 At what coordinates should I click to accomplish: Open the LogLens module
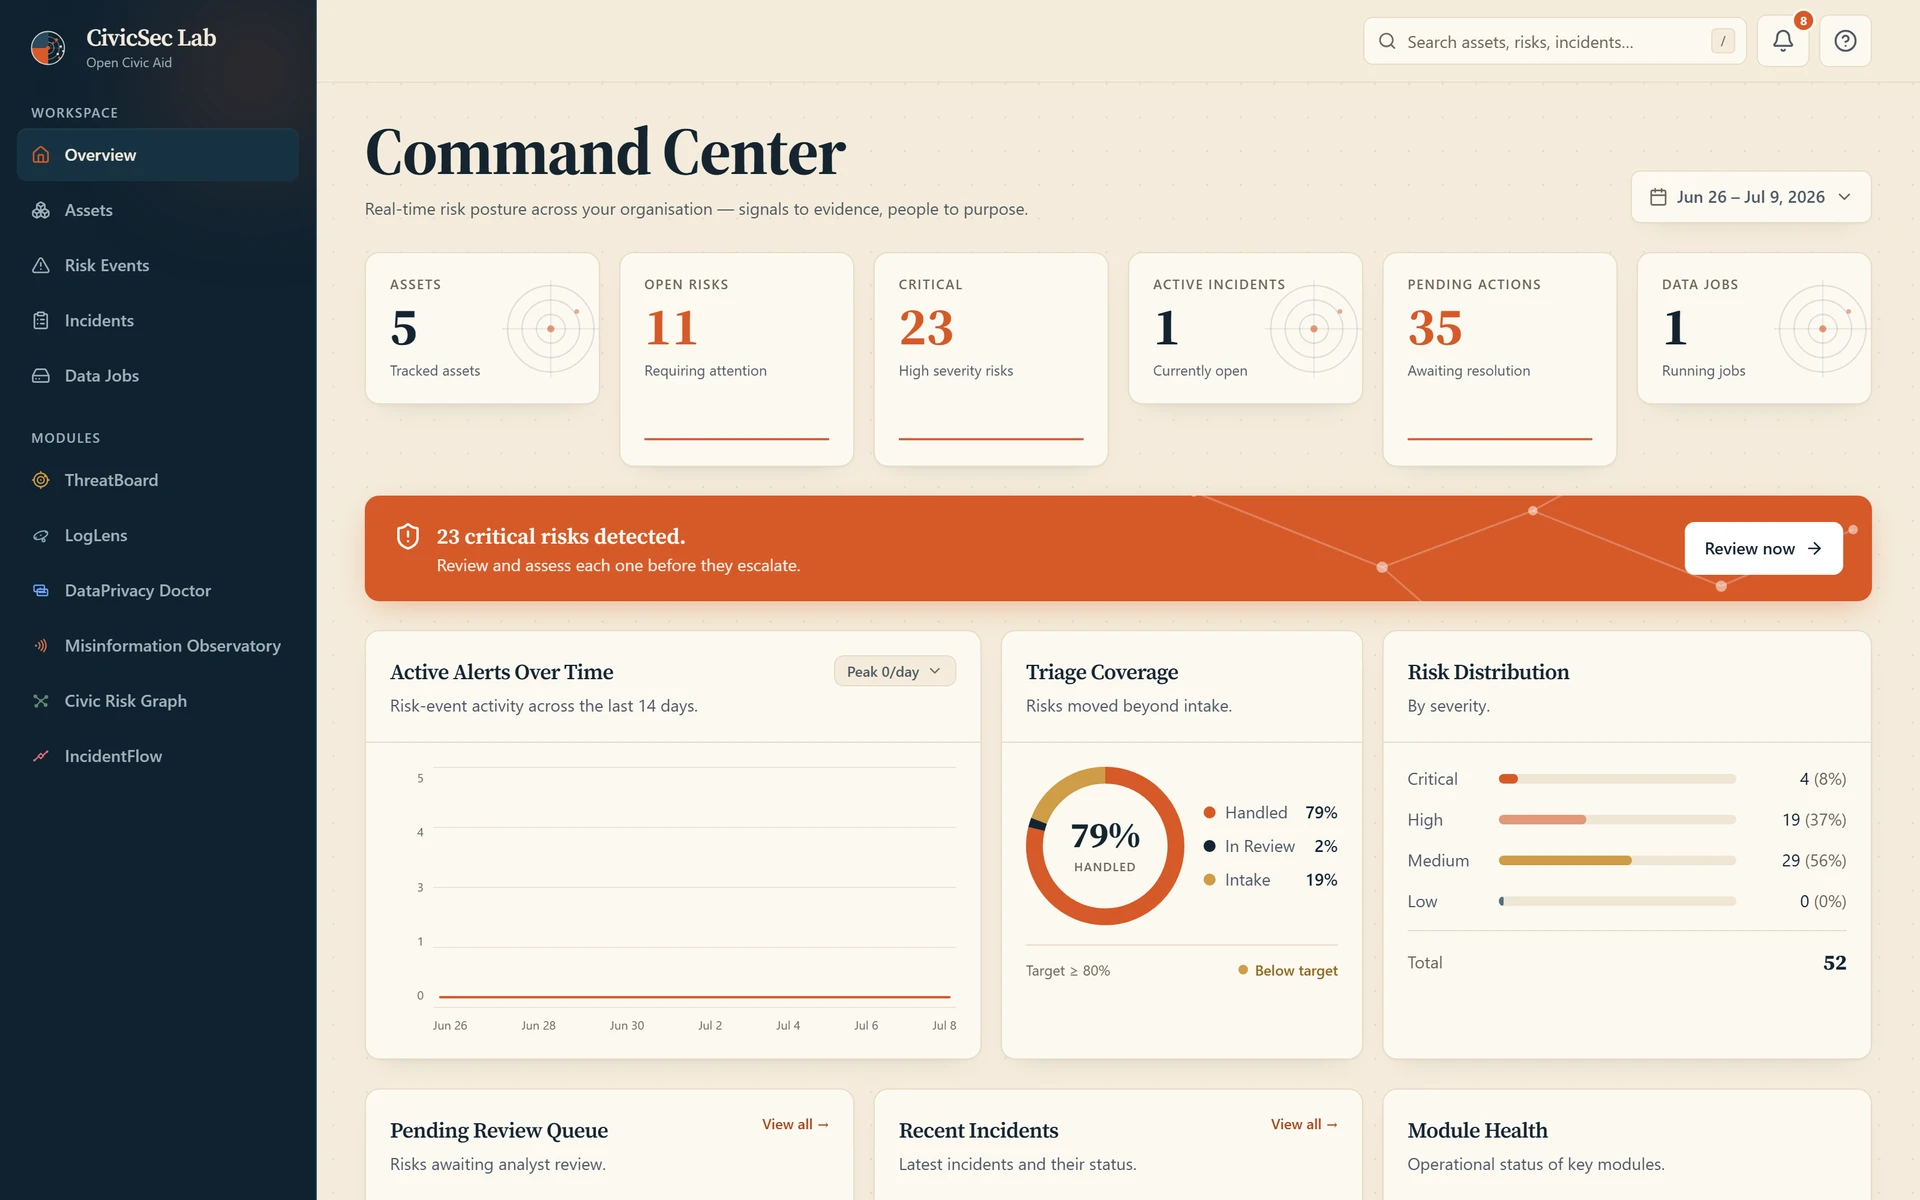click(x=158, y=536)
